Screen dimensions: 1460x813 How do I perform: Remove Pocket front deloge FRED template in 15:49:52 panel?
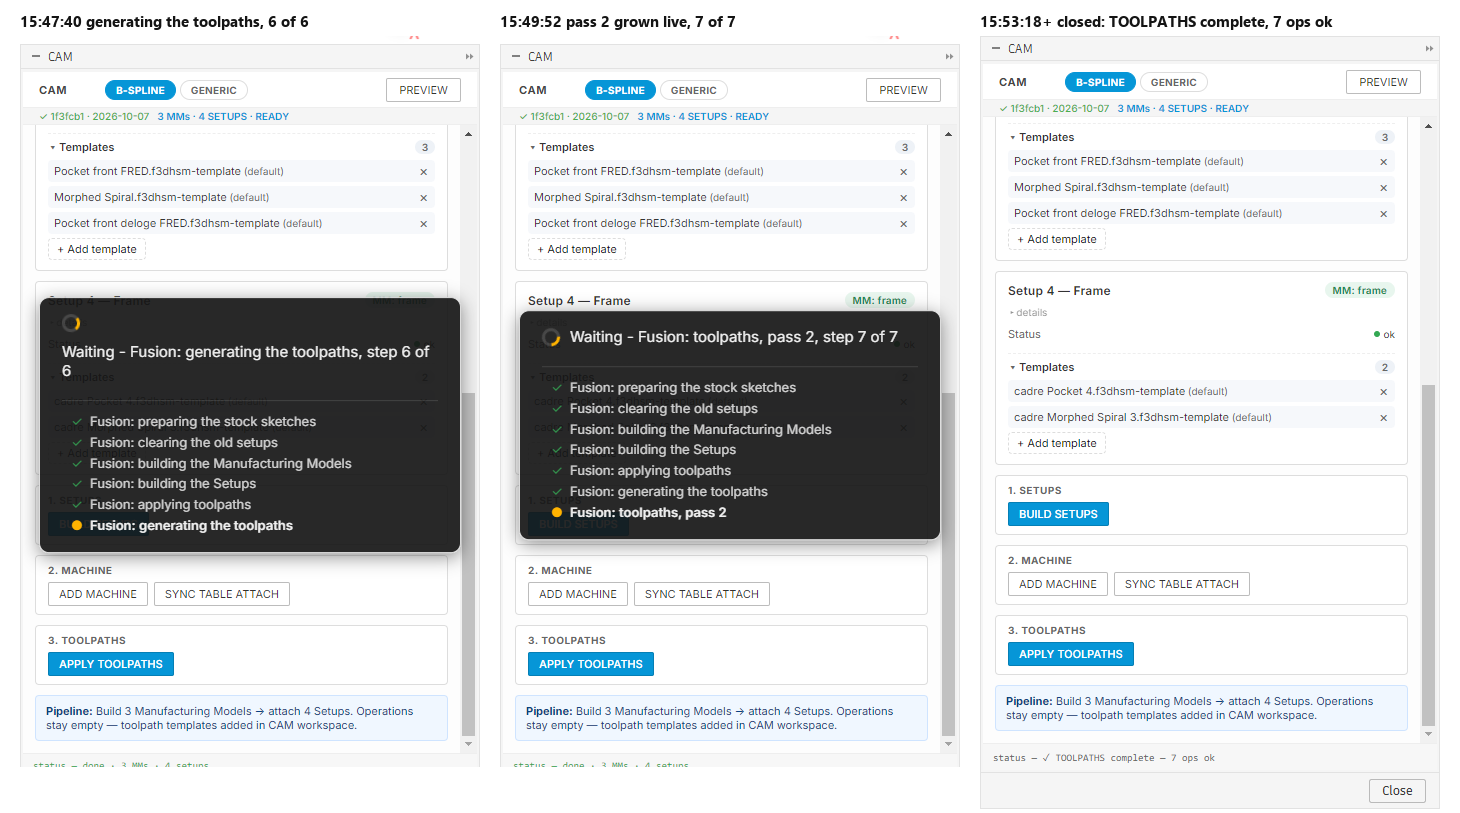pos(904,224)
